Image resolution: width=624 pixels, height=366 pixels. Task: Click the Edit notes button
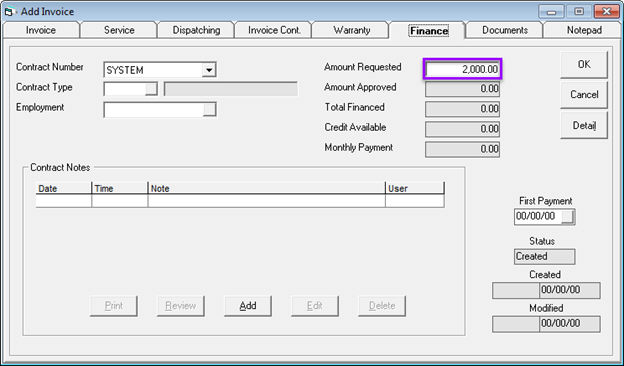pyautogui.click(x=315, y=306)
